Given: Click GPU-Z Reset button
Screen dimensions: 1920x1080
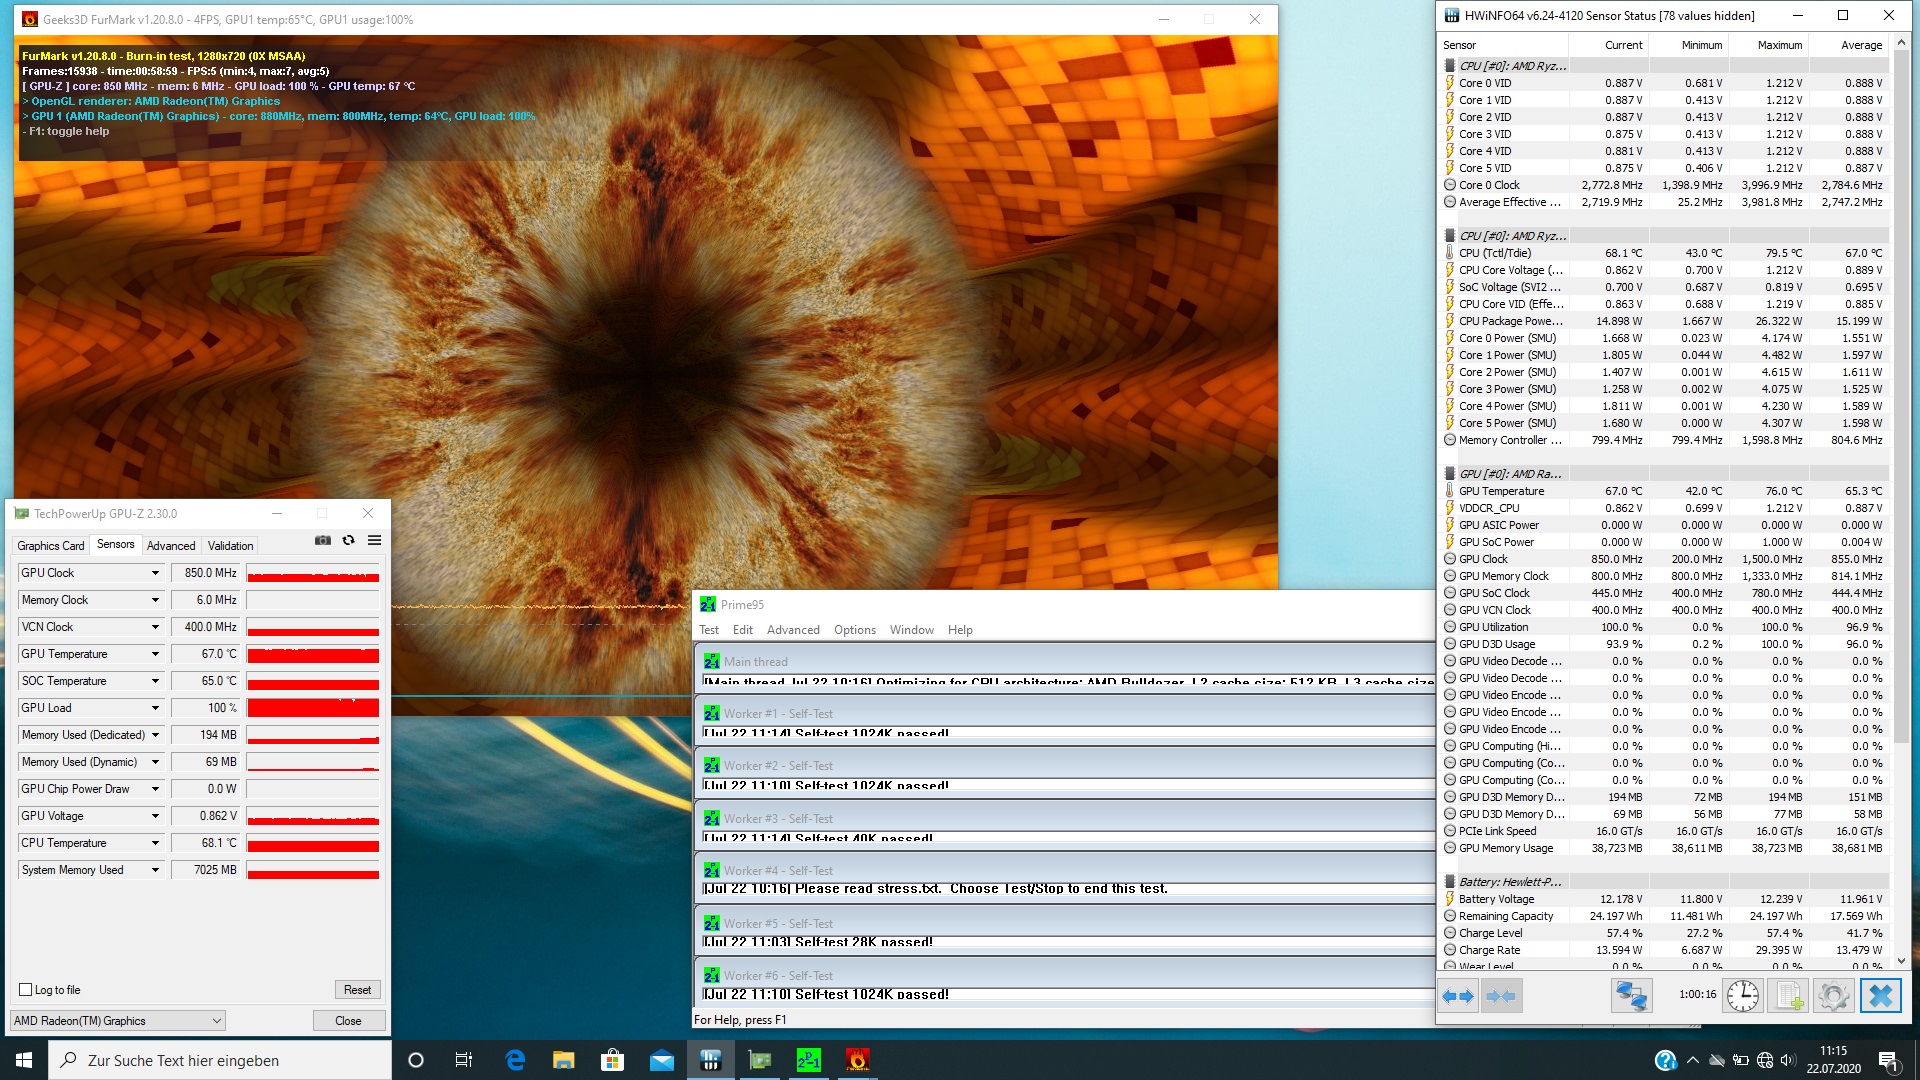Looking at the screenshot, I should click(357, 990).
